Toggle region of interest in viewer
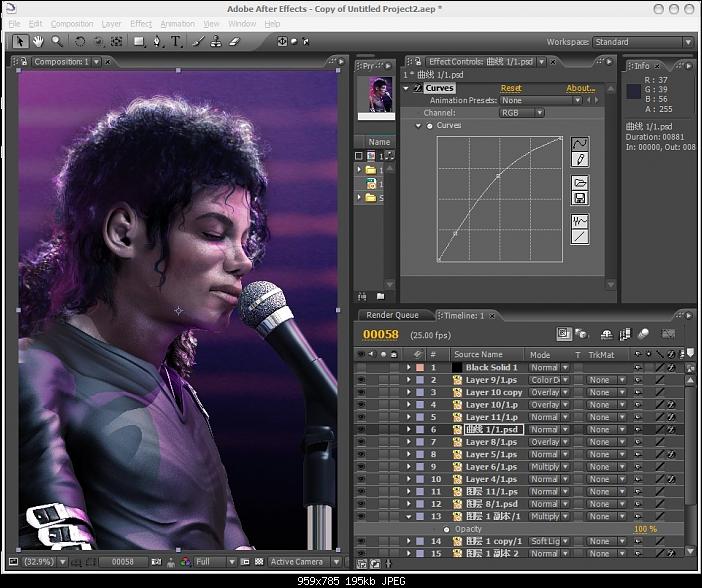The image size is (702, 588). [245, 562]
